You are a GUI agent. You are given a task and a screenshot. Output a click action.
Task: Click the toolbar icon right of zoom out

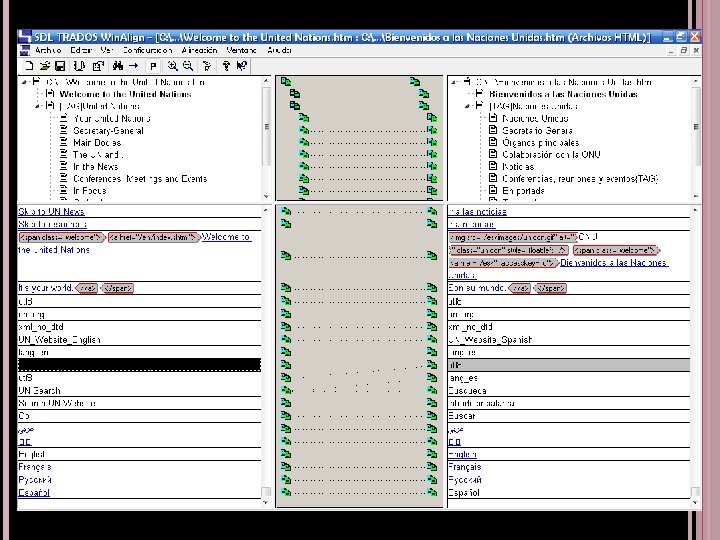click(207, 66)
